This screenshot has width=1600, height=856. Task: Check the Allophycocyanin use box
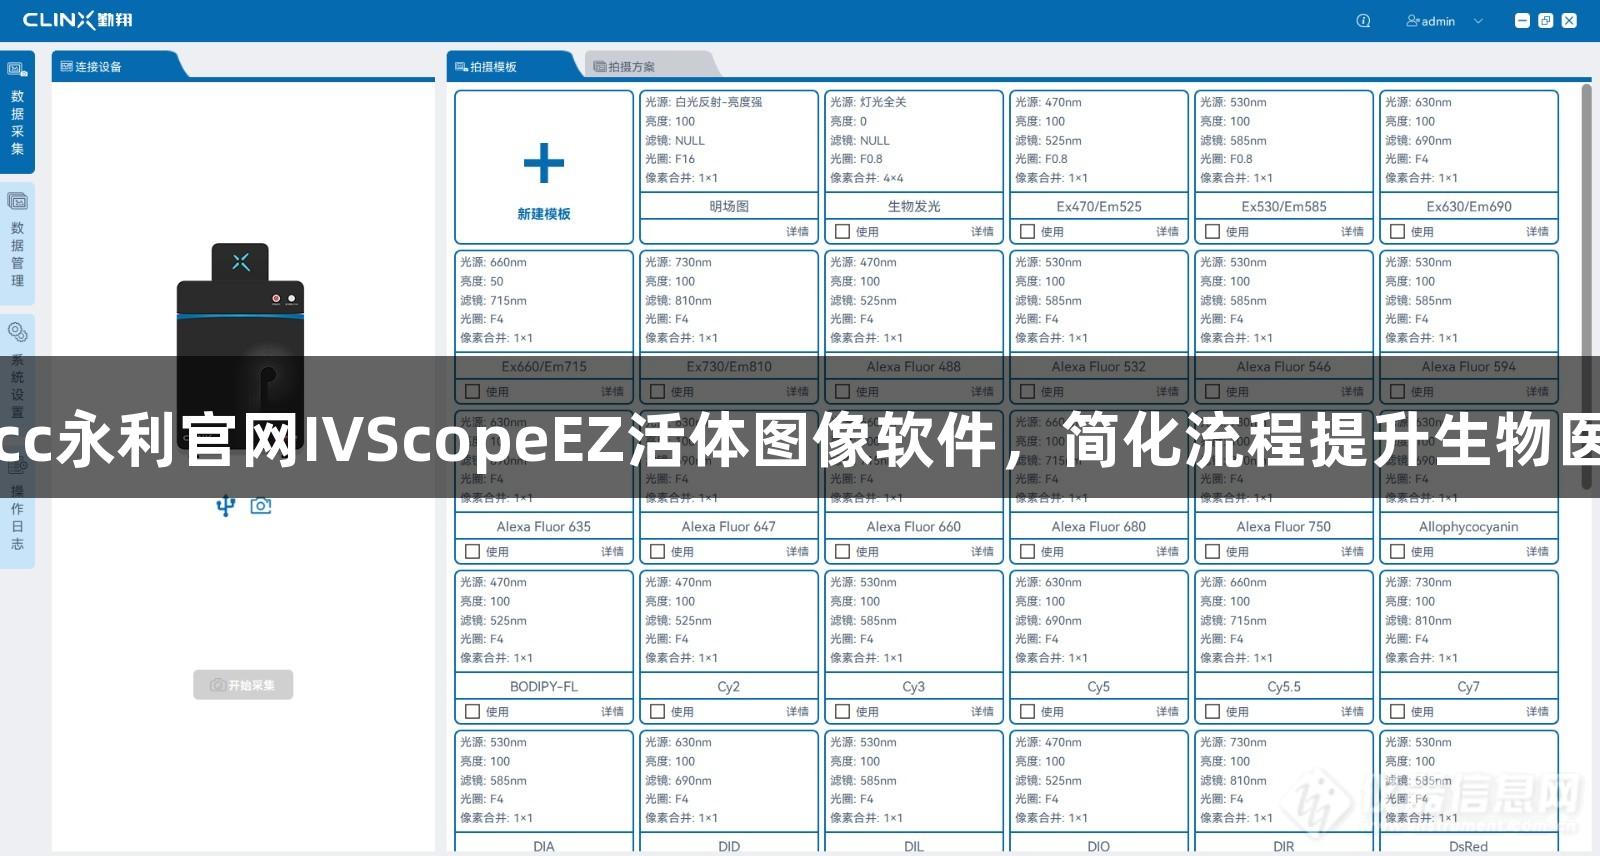(1398, 552)
